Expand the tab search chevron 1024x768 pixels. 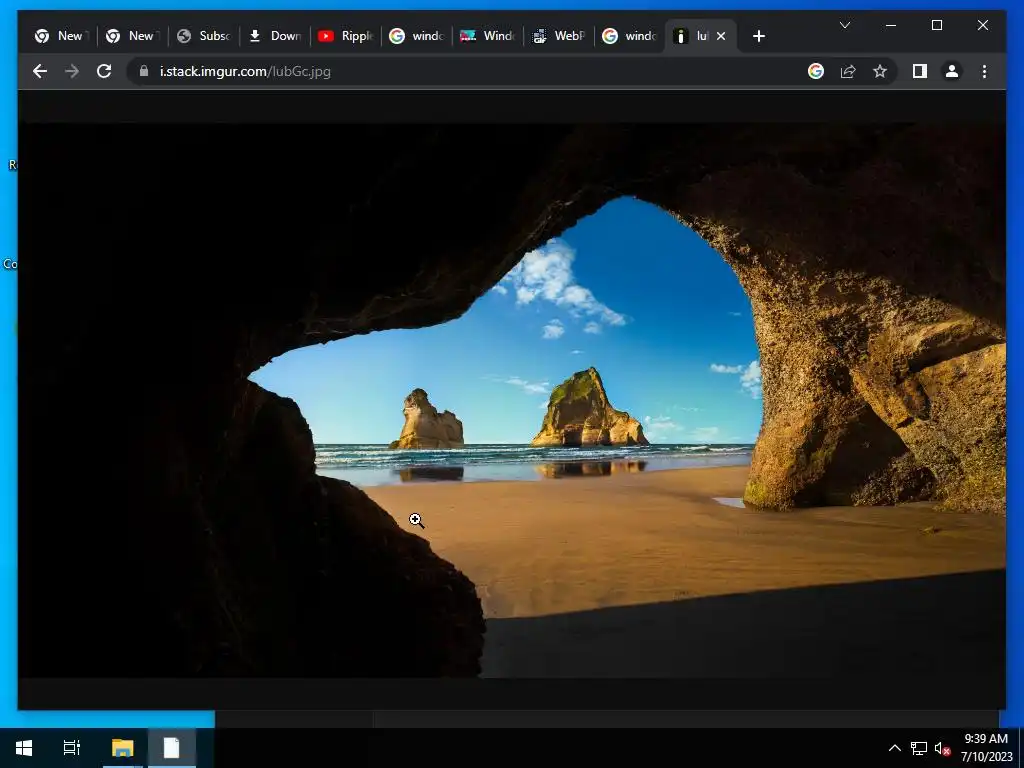pyautogui.click(x=845, y=25)
